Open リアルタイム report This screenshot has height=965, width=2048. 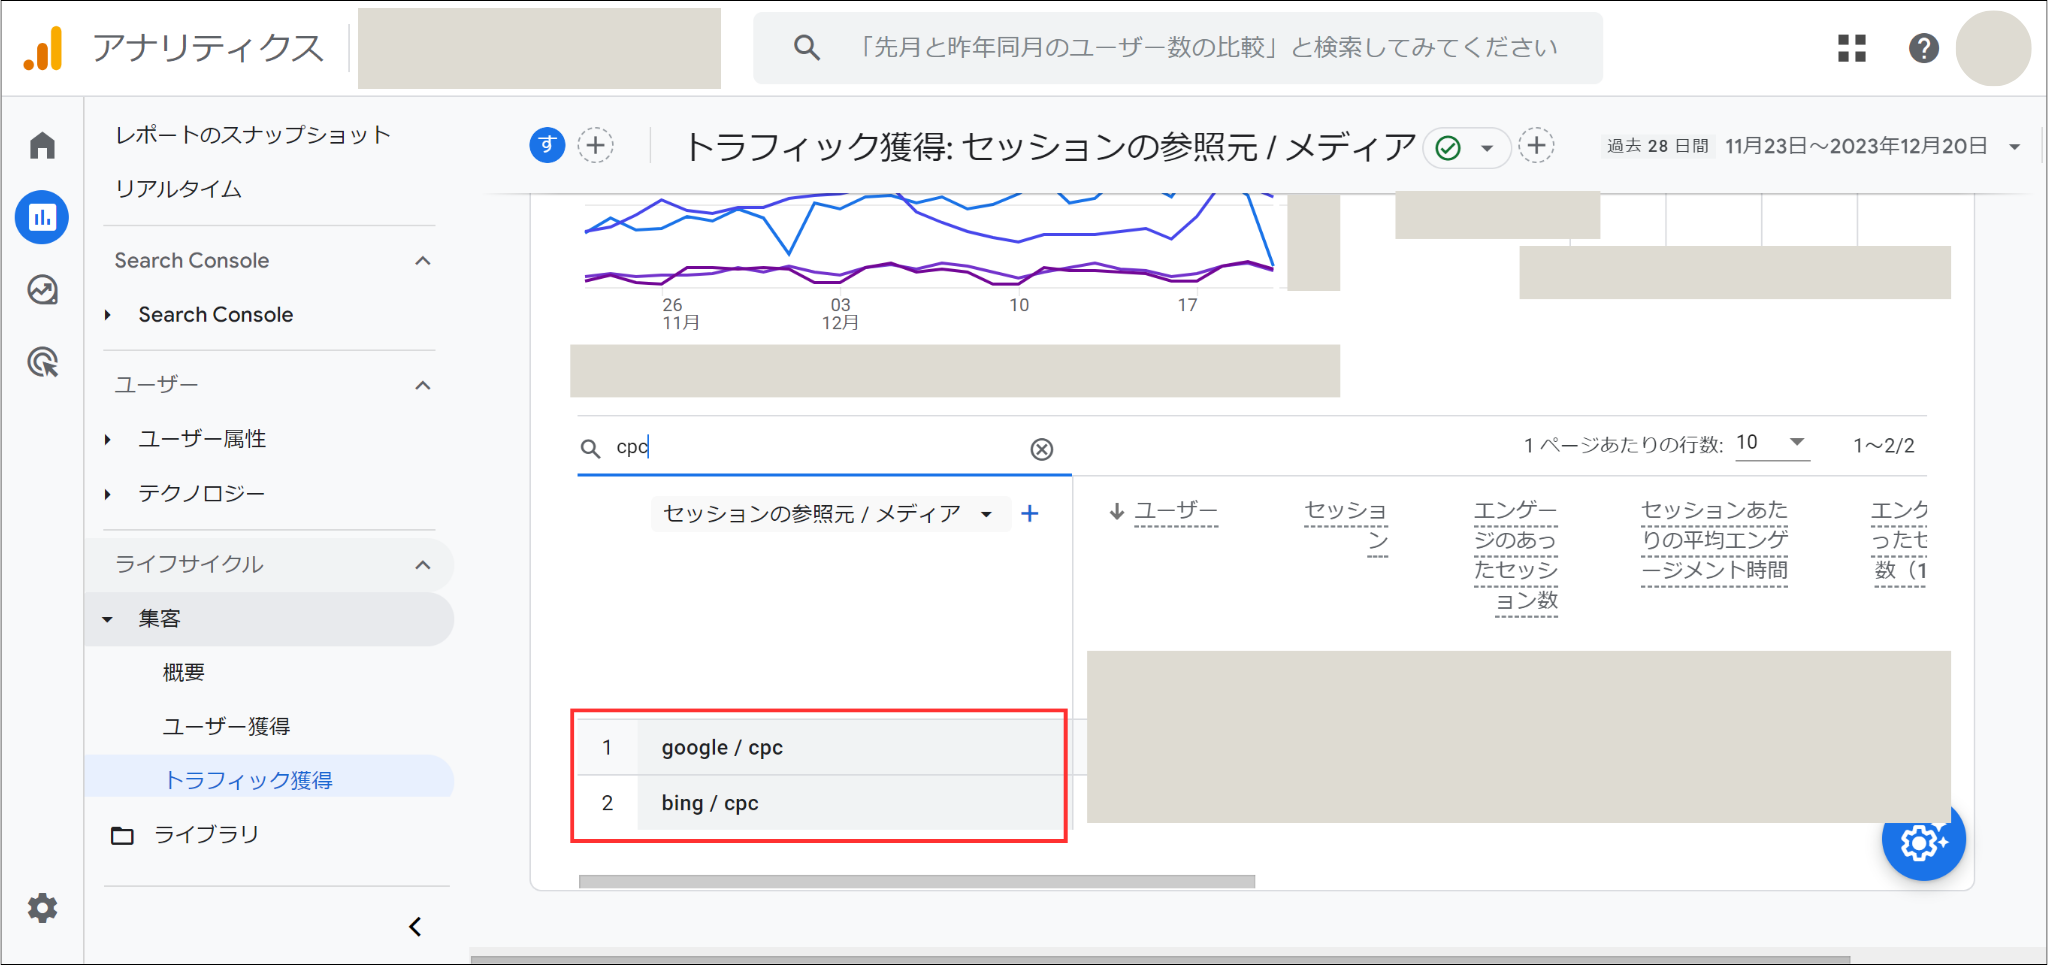coord(178,189)
